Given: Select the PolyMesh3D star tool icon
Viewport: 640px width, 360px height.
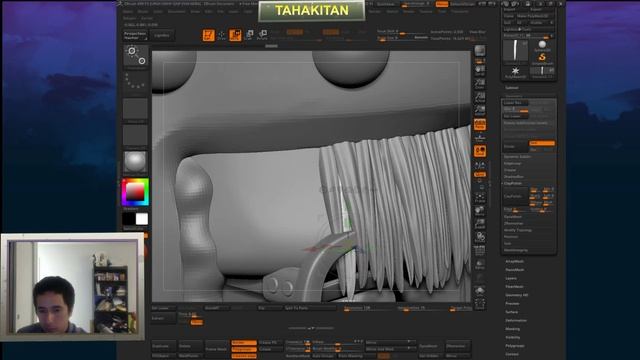Looking at the screenshot, I should 516,72.
